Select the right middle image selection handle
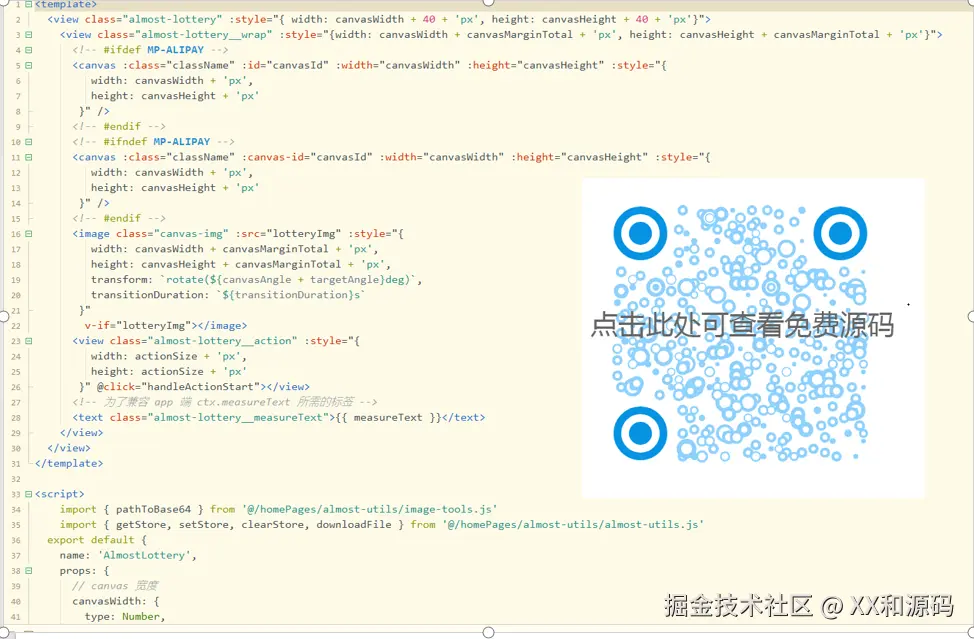This screenshot has height=639, width=974. (x=972, y=317)
